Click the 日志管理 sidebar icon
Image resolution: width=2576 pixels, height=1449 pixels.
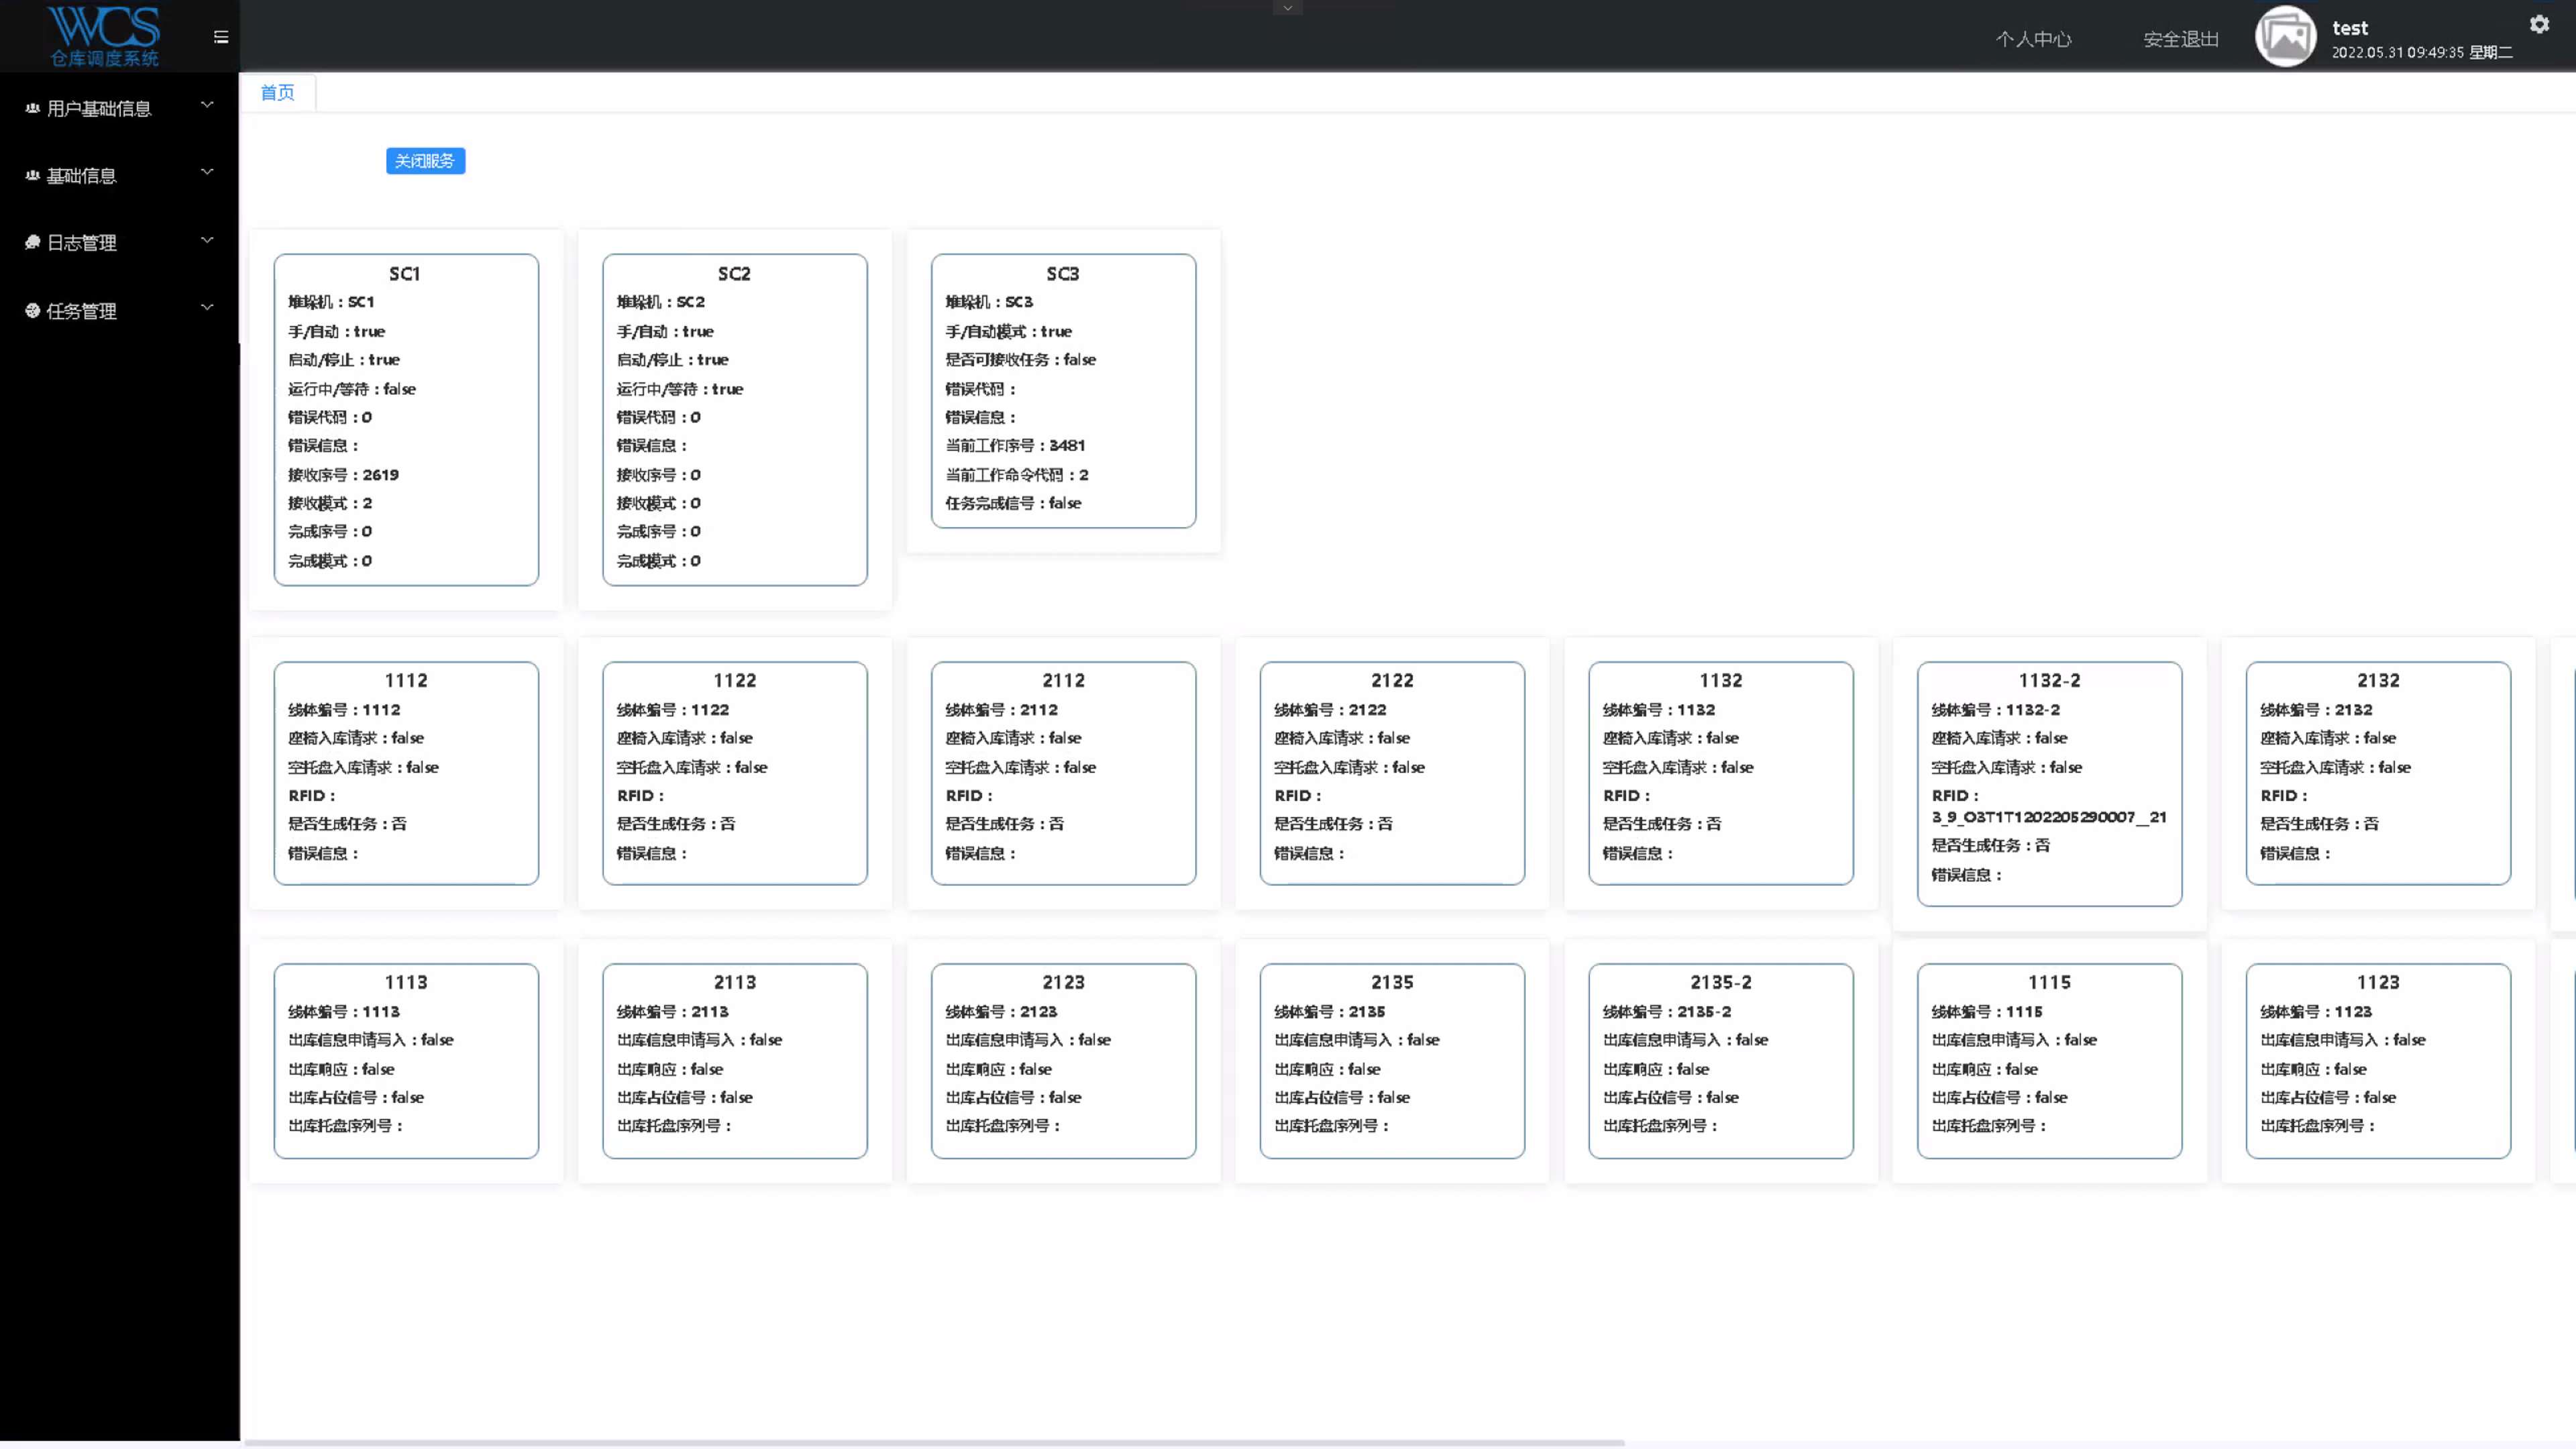(x=33, y=242)
